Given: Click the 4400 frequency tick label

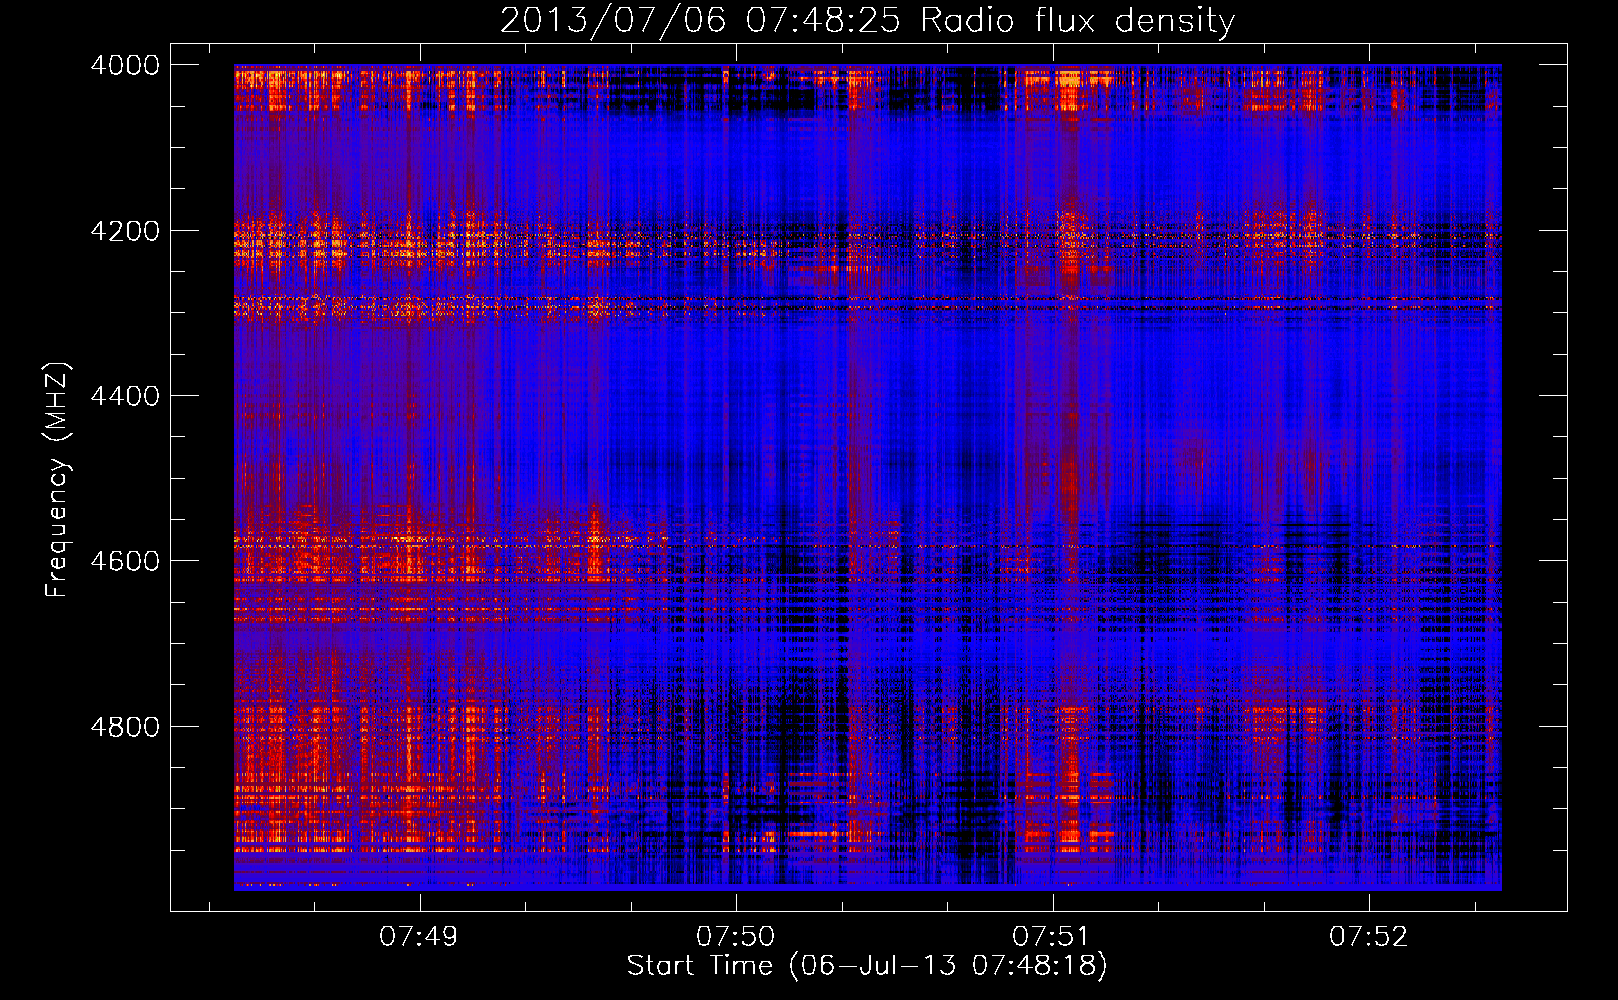Looking at the screenshot, I should [125, 396].
